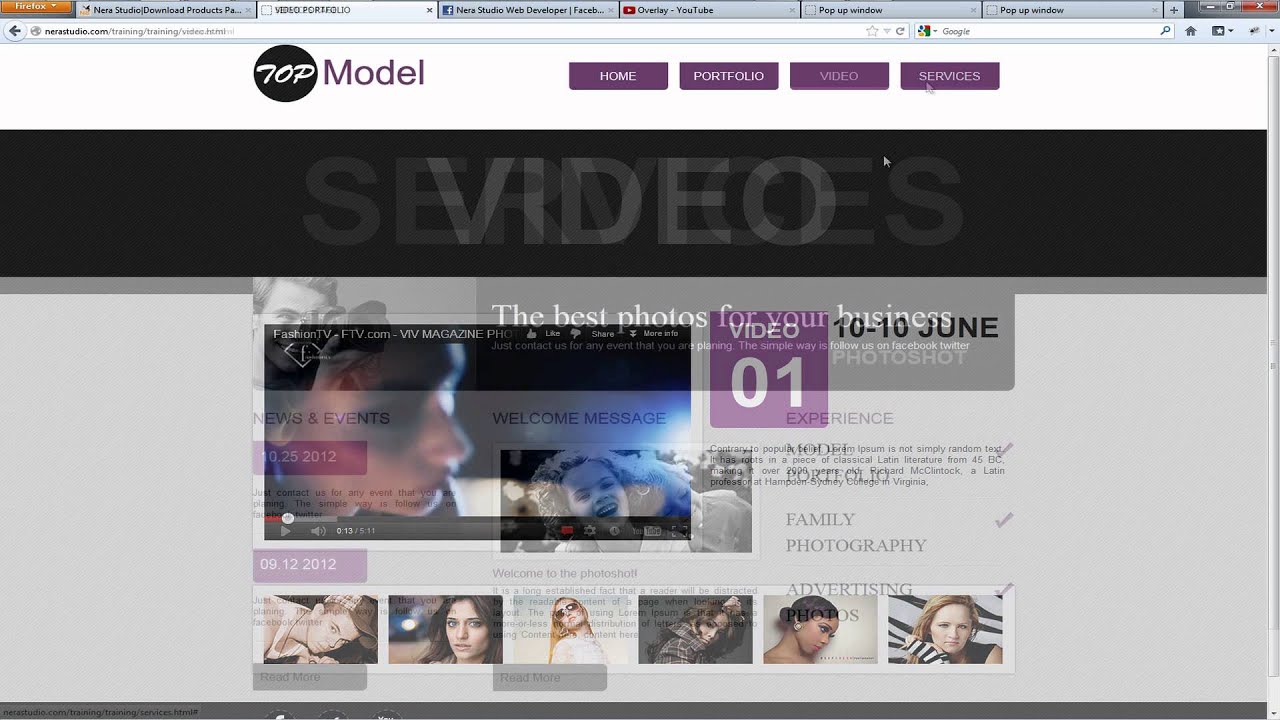The height and width of the screenshot is (720, 1280).
Task: Click the EXPERIENCE heading
Action: click(839, 418)
